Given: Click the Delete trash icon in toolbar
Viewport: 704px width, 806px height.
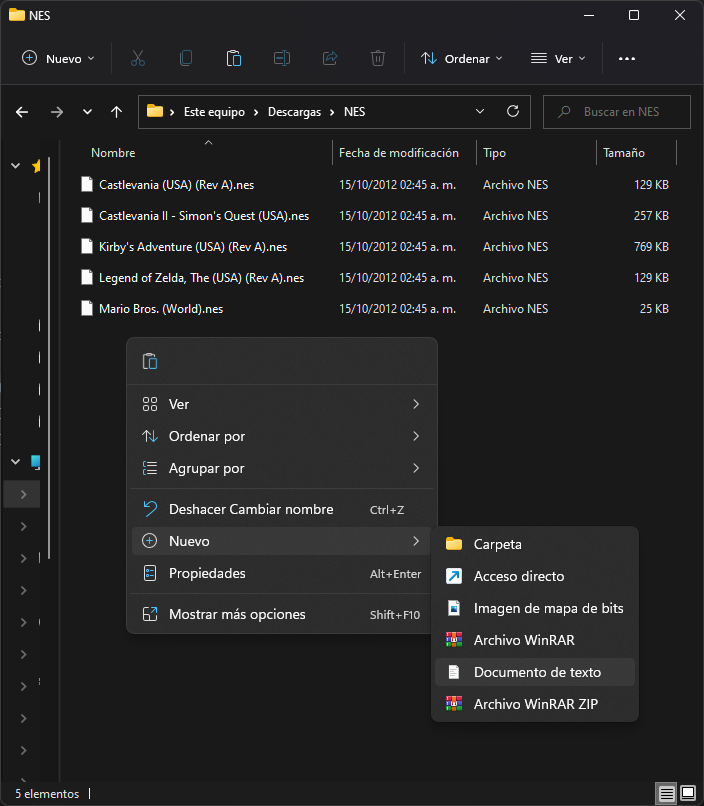Looking at the screenshot, I should coord(378,59).
